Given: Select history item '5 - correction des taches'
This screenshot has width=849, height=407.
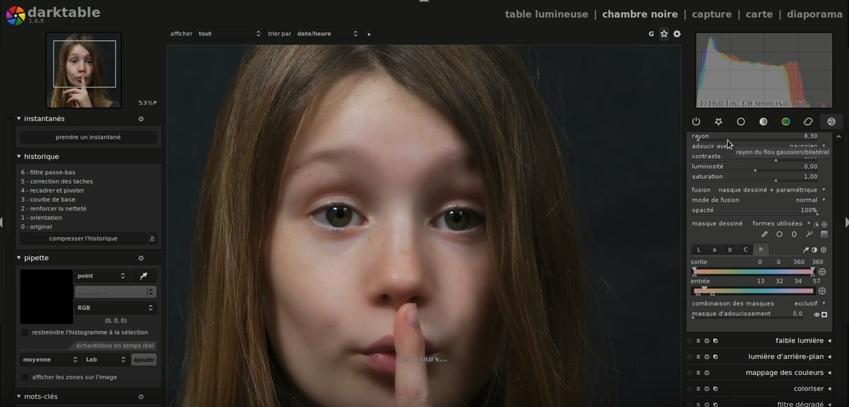Looking at the screenshot, I should pos(57,181).
